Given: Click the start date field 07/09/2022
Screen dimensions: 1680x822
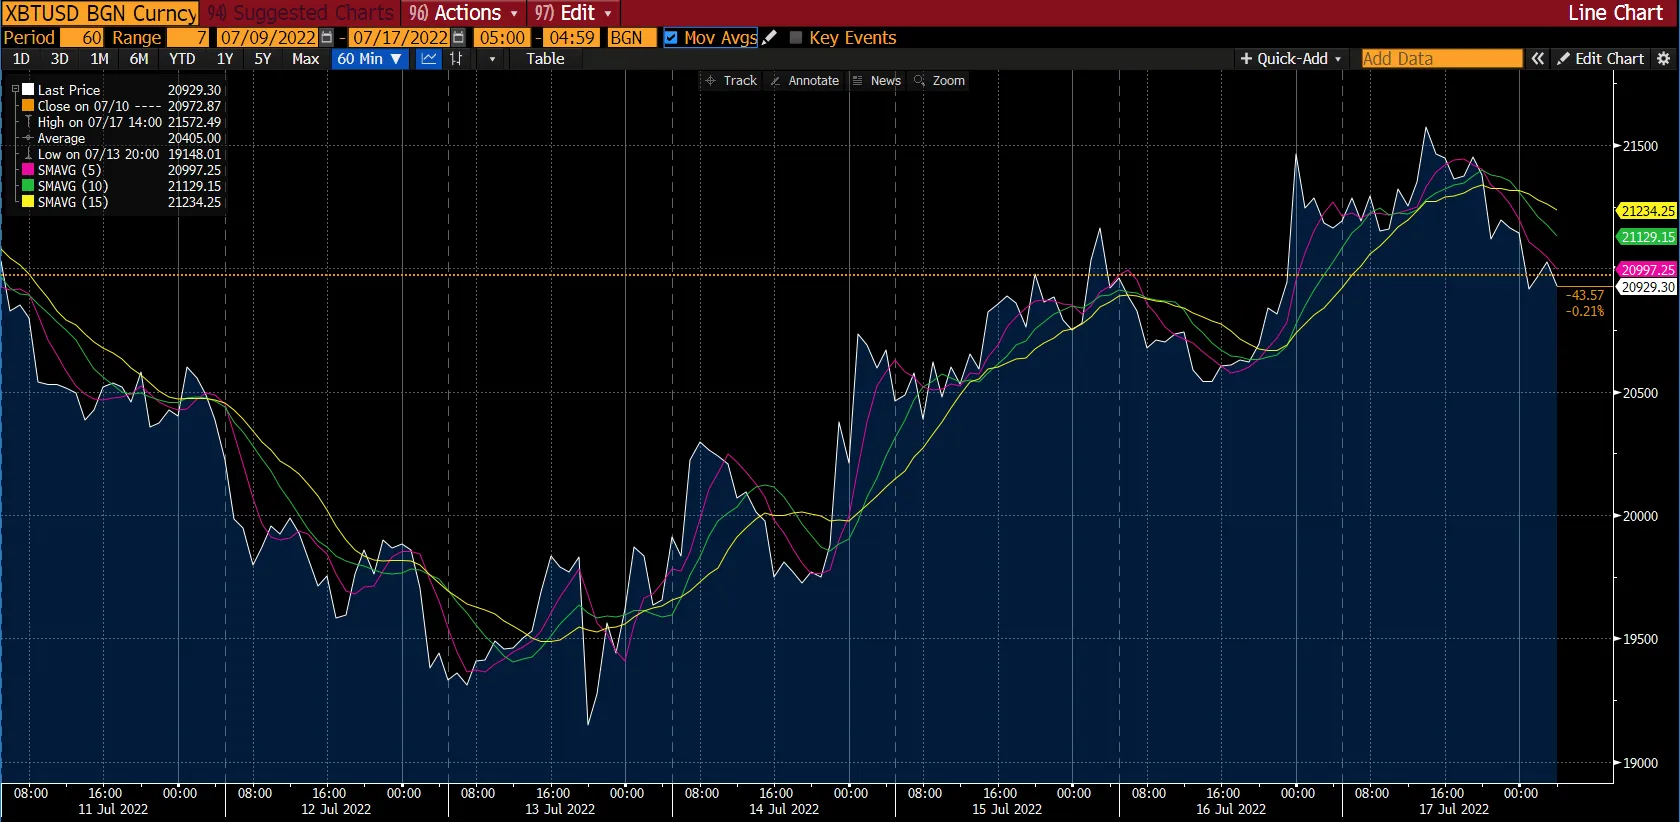Looking at the screenshot, I should click(x=267, y=38).
